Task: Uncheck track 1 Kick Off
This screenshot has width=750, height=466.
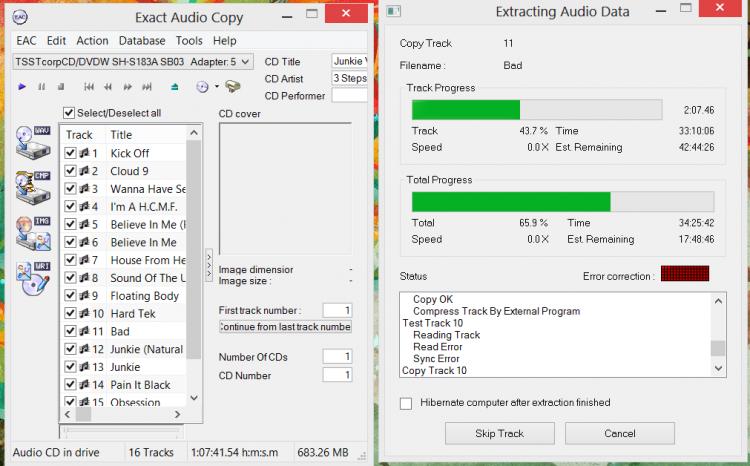Action: [70, 153]
